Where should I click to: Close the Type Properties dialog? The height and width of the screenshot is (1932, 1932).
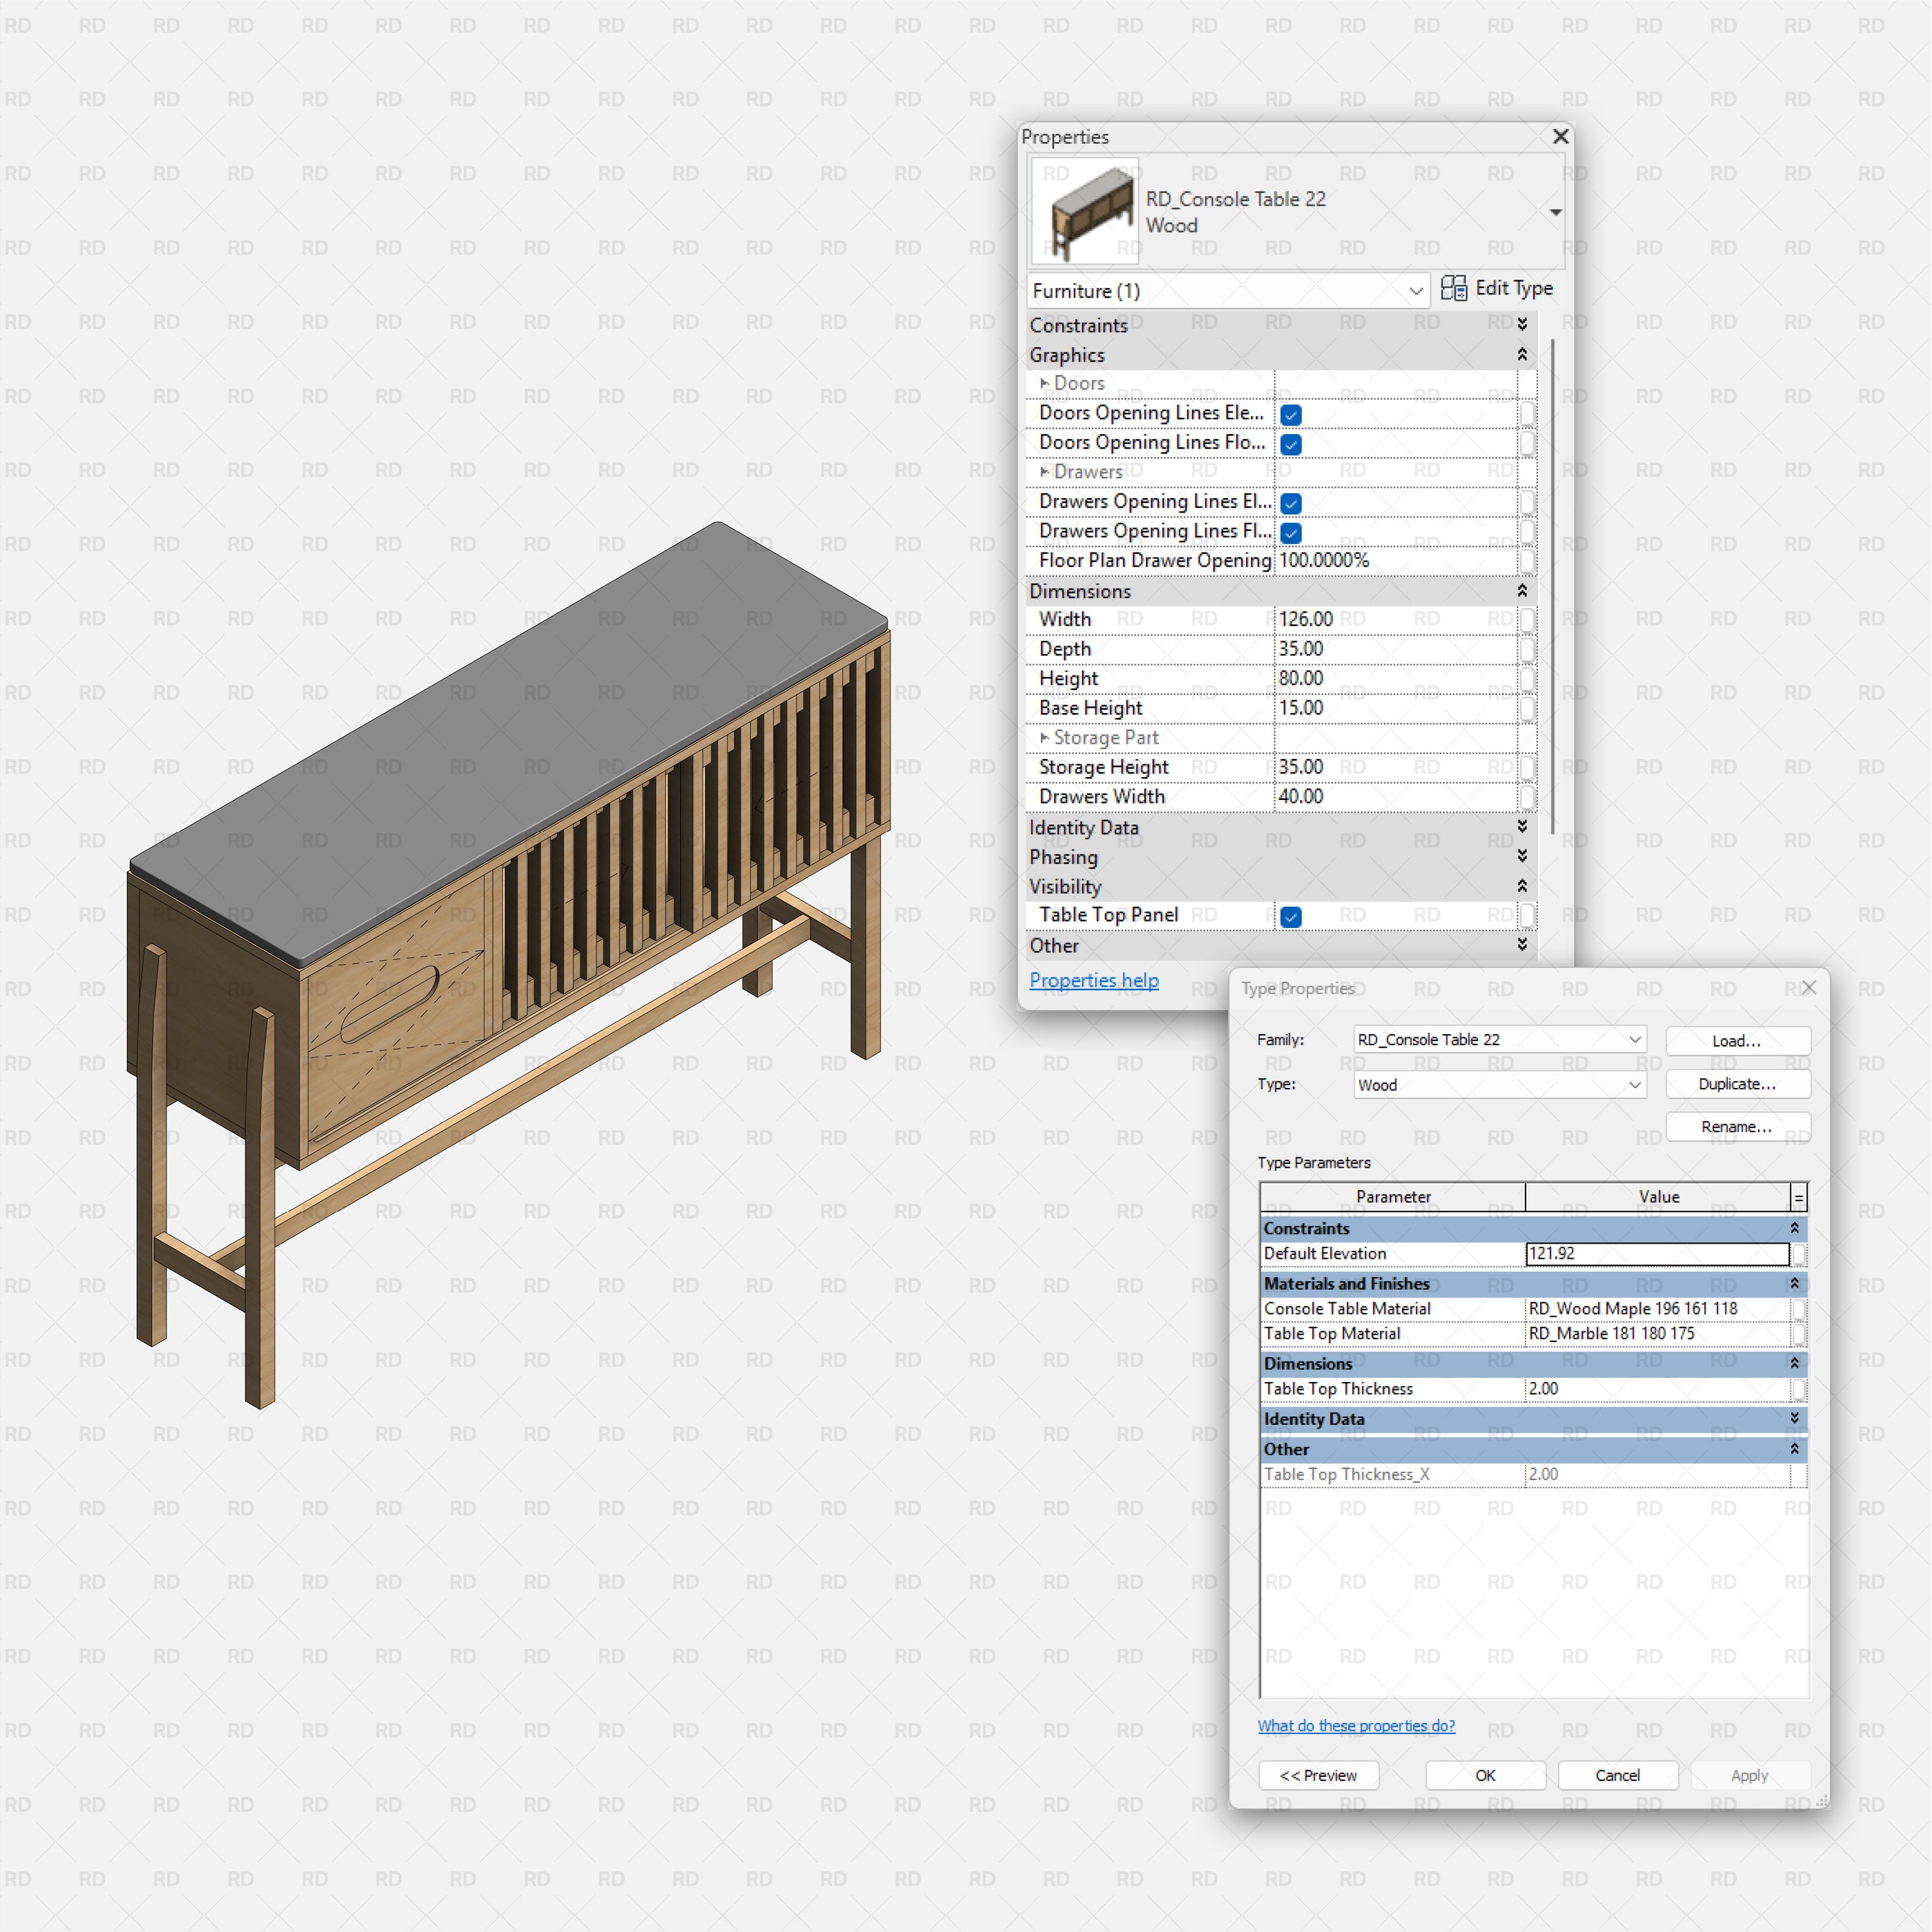(x=1808, y=987)
